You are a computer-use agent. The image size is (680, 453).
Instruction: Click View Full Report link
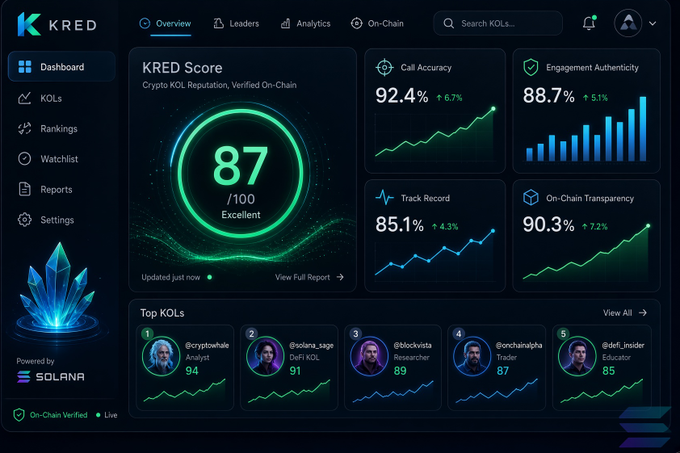click(309, 277)
